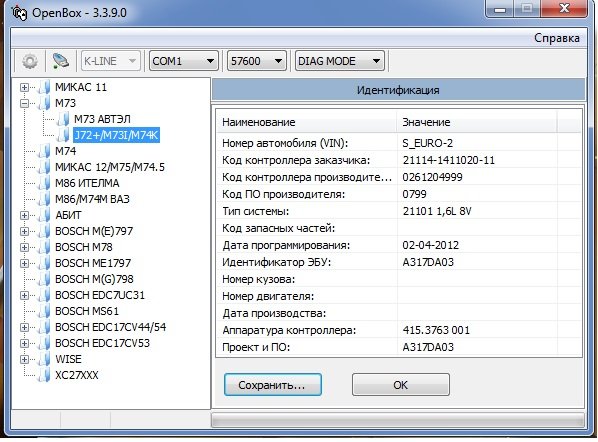Collapse the M73 tree node

click(x=24, y=103)
